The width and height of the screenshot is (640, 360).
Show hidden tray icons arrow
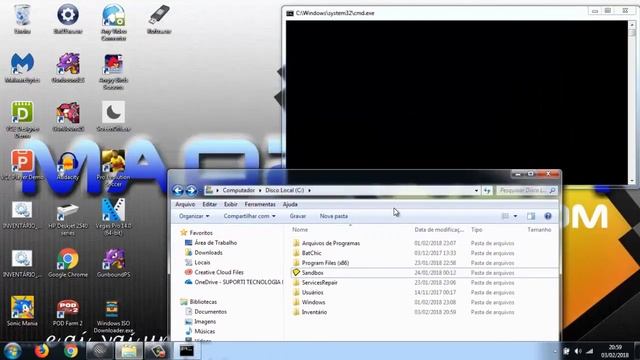pyautogui.click(x=555, y=351)
